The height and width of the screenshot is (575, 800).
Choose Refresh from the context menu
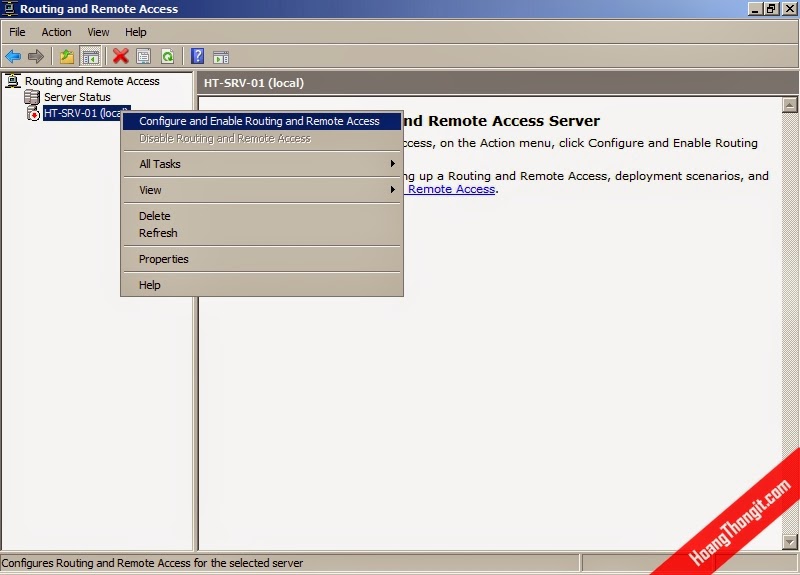tap(262, 233)
